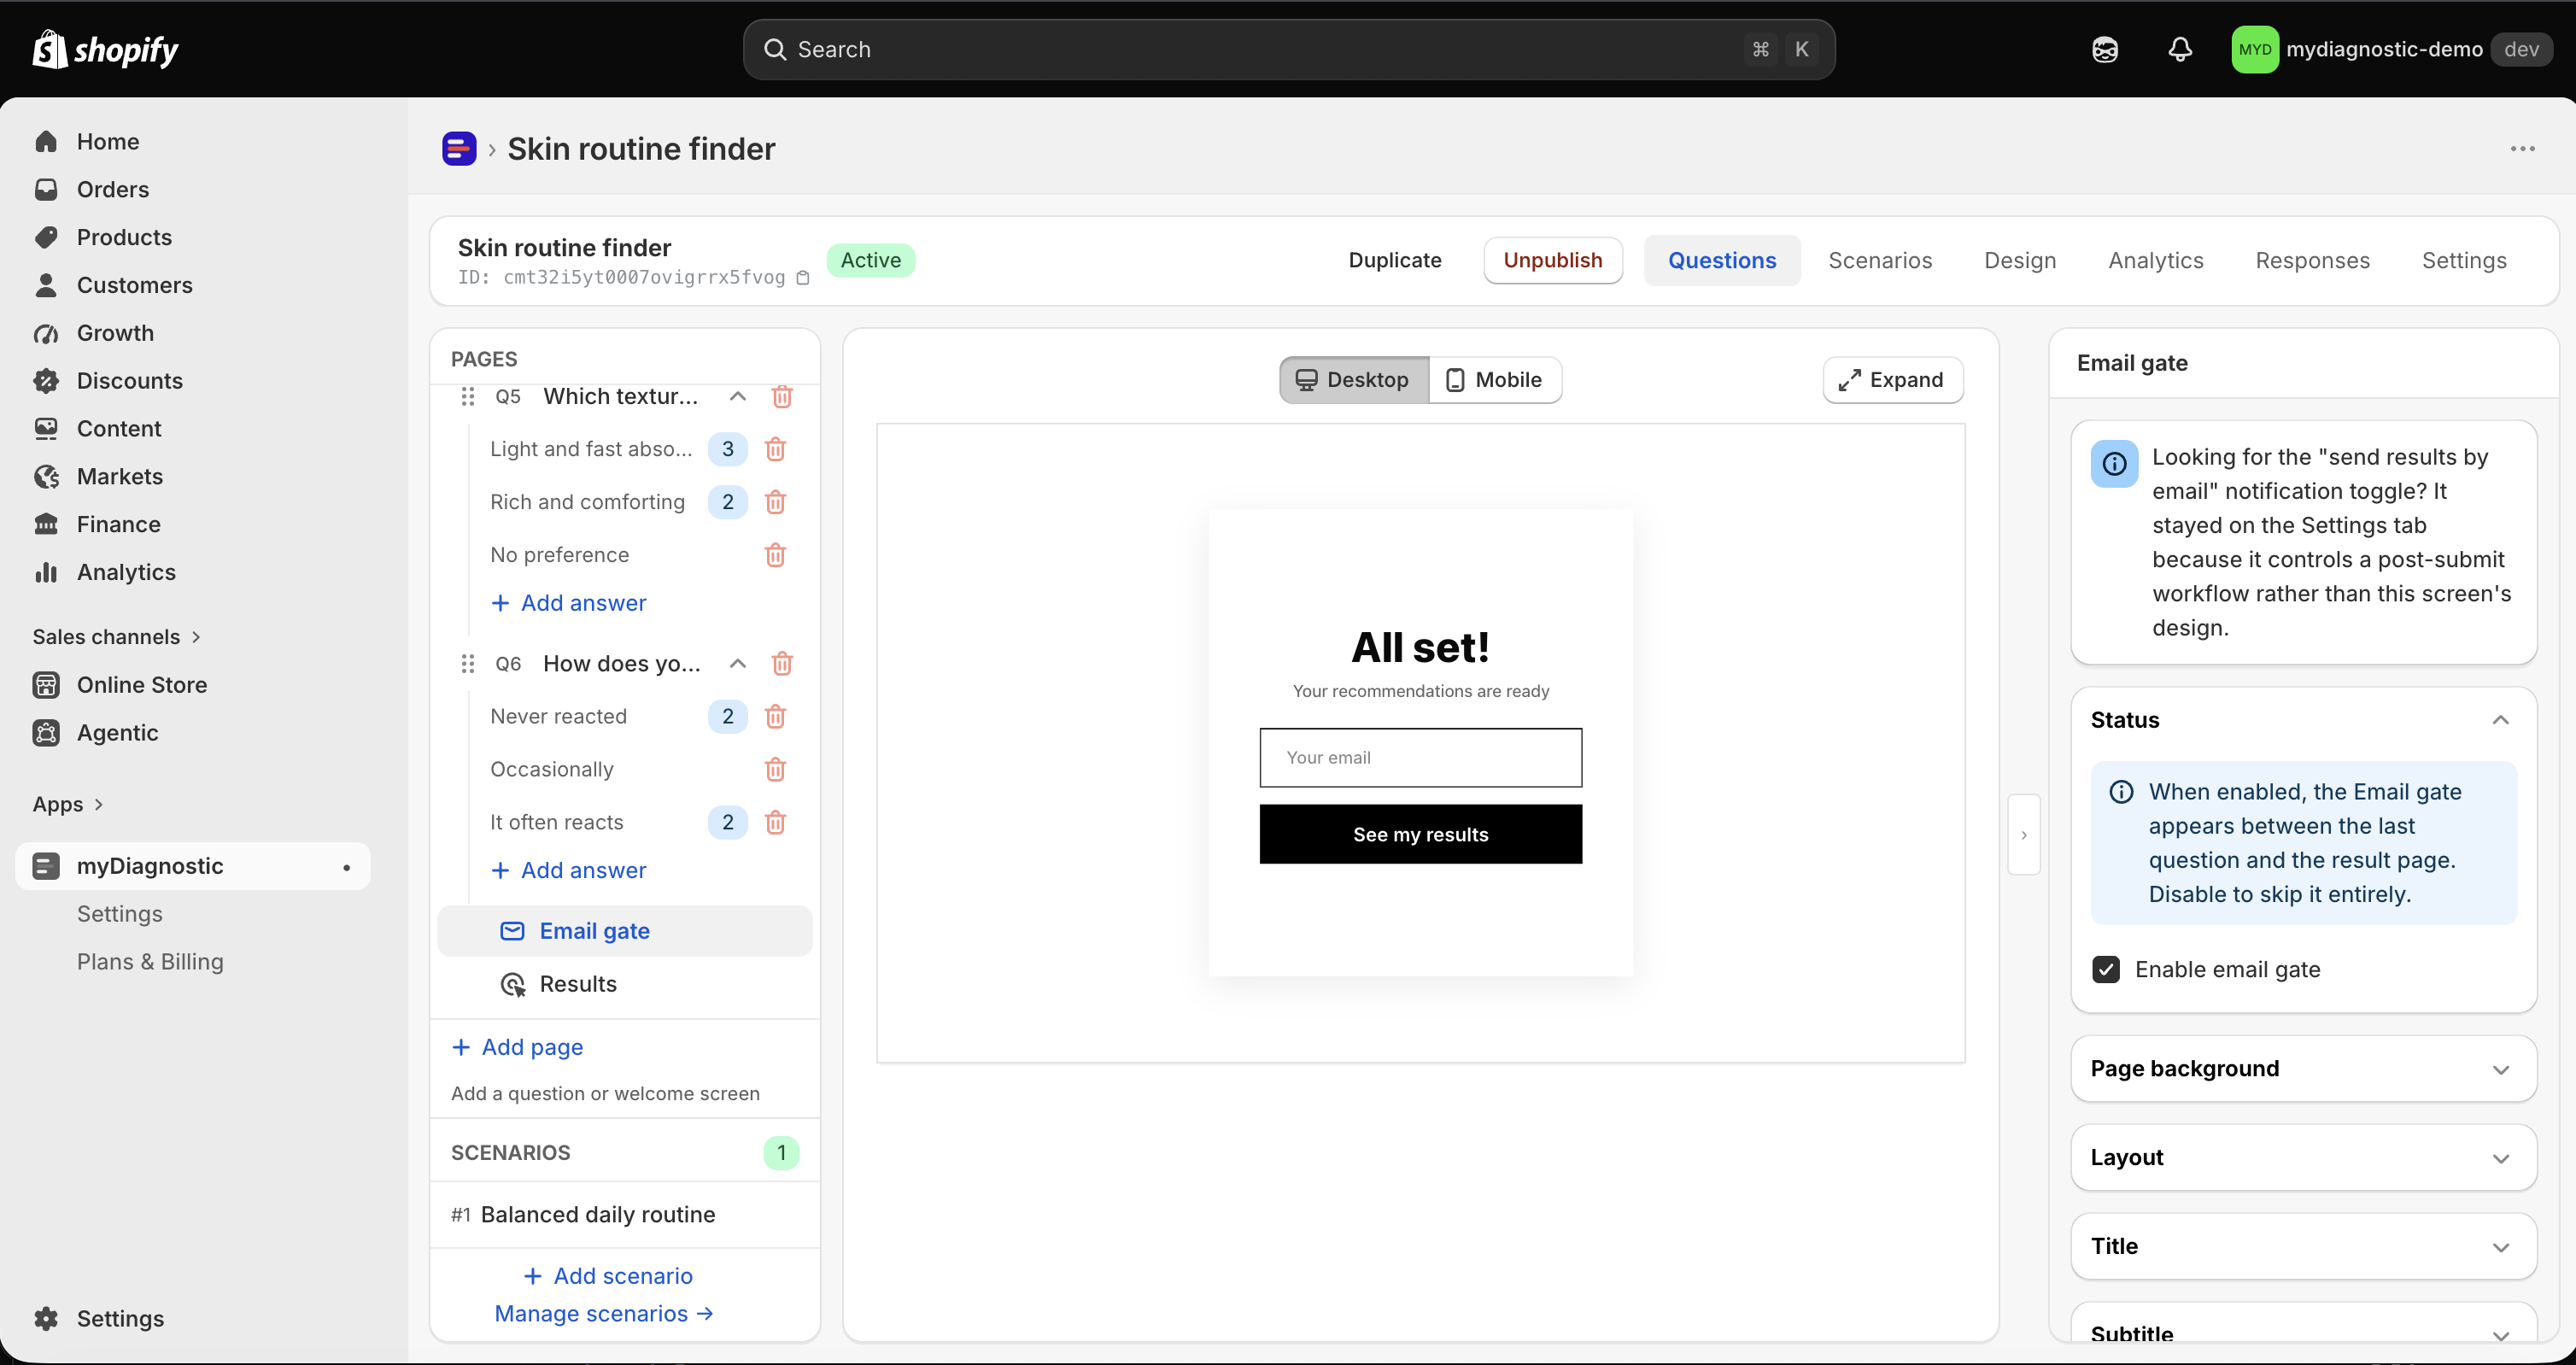Click the Duplicate button
The width and height of the screenshot is (2576, 1365).
pos(1395,260)
